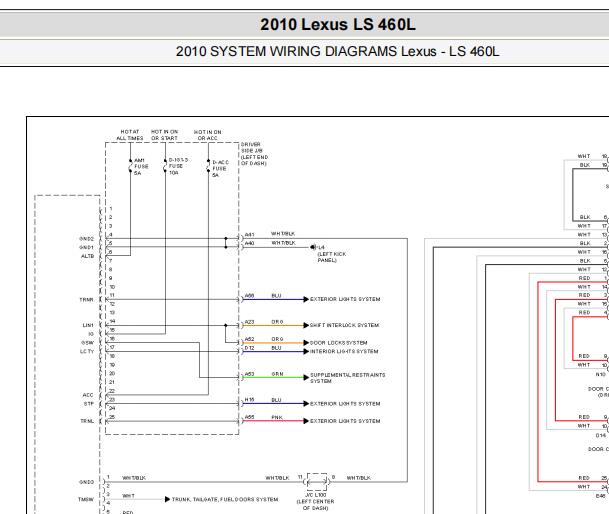Click the "LIN1" terminal label
This screenshot has width=609, height=514.
tap(88, 325)
